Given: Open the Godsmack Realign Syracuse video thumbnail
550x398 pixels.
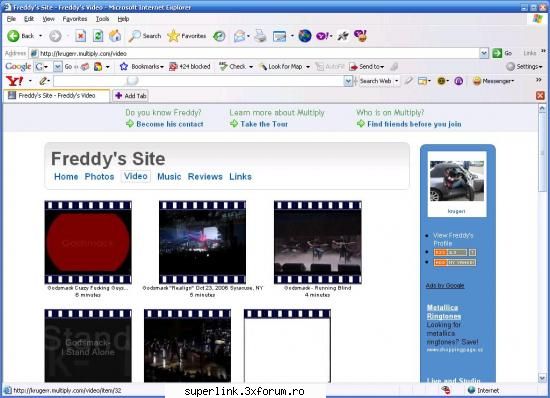Looking at the screenshot, I should [x=202, y=242].
